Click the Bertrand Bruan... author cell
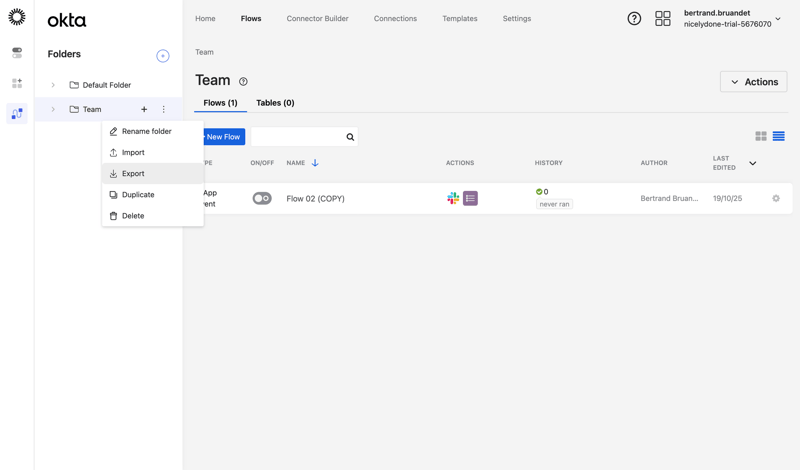Image resolution: width=800 pixels, height=470 pixels. point(669,198)
